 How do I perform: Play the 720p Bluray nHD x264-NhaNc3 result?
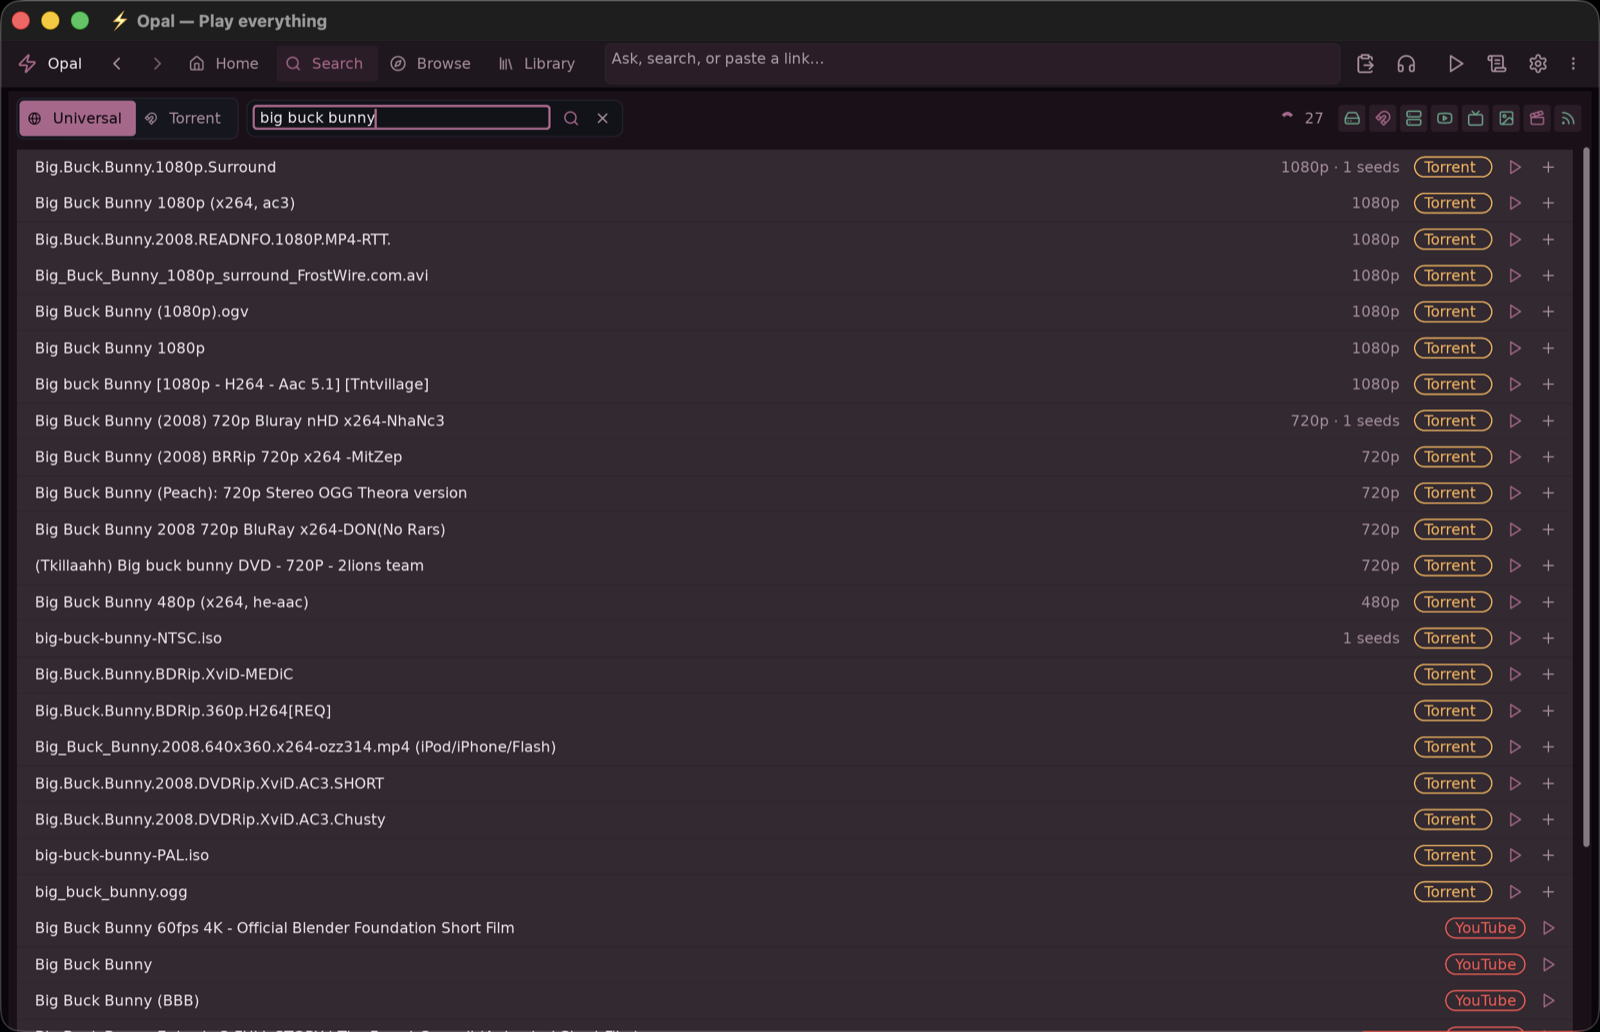pos(1515,421)
